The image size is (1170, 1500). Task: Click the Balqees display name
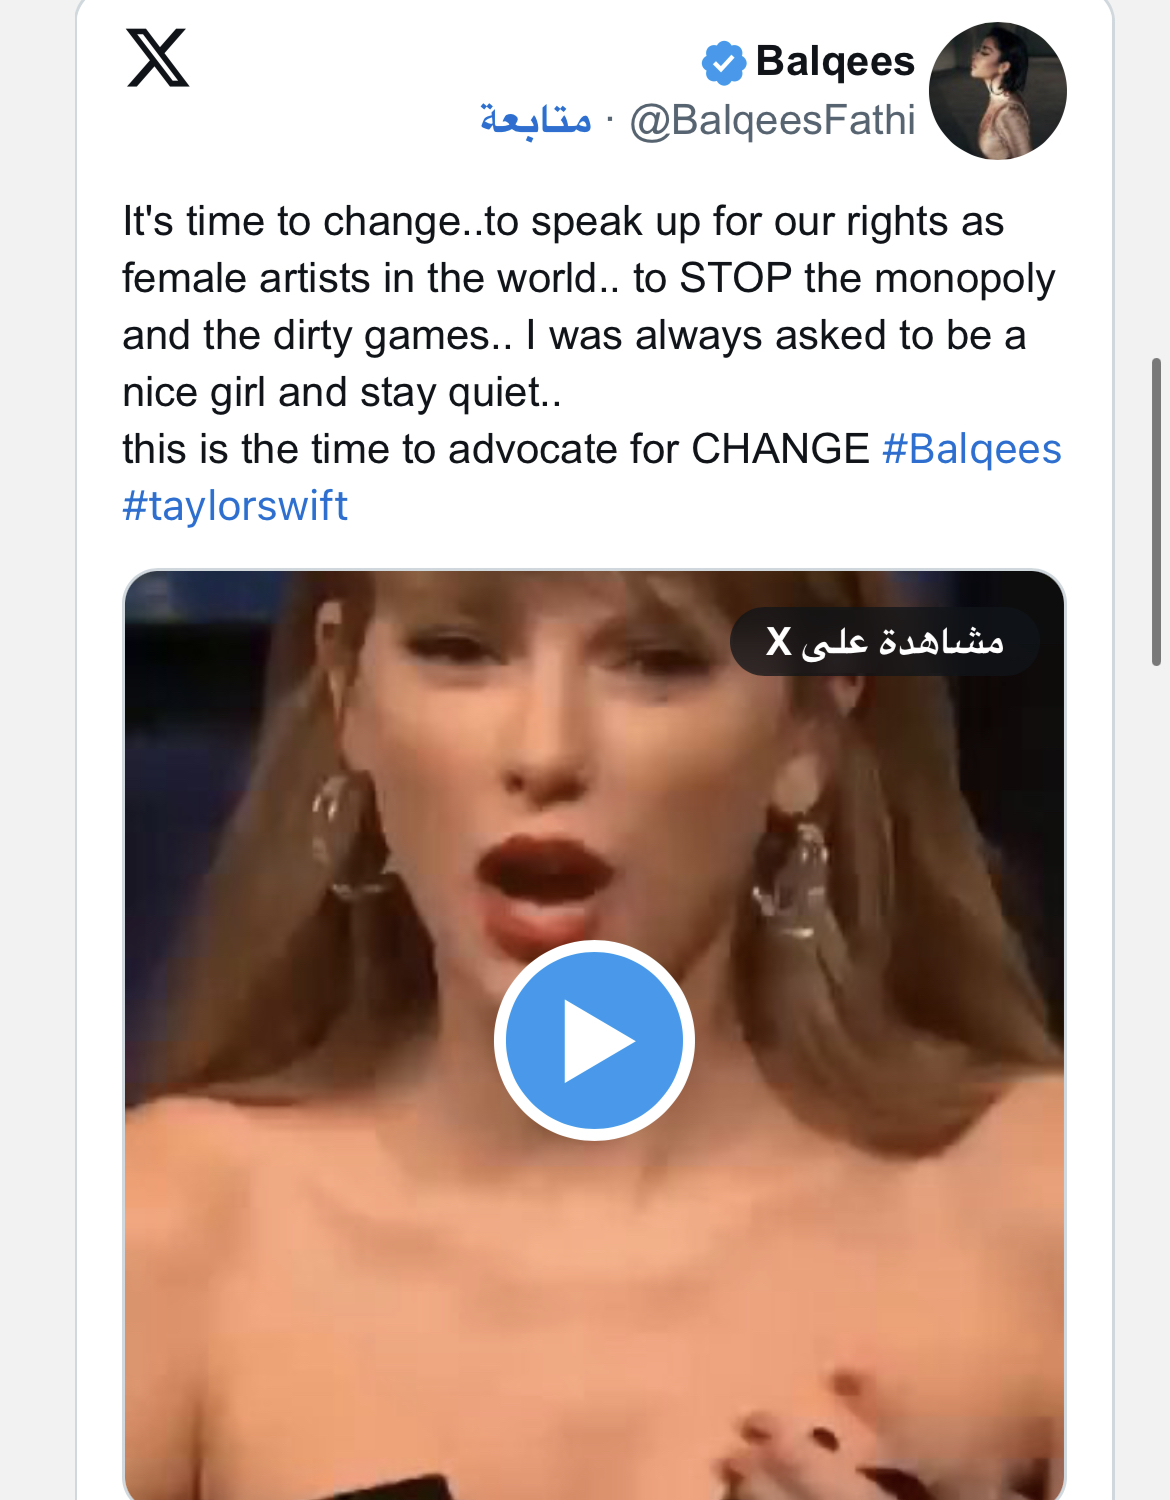coord(835,61)
